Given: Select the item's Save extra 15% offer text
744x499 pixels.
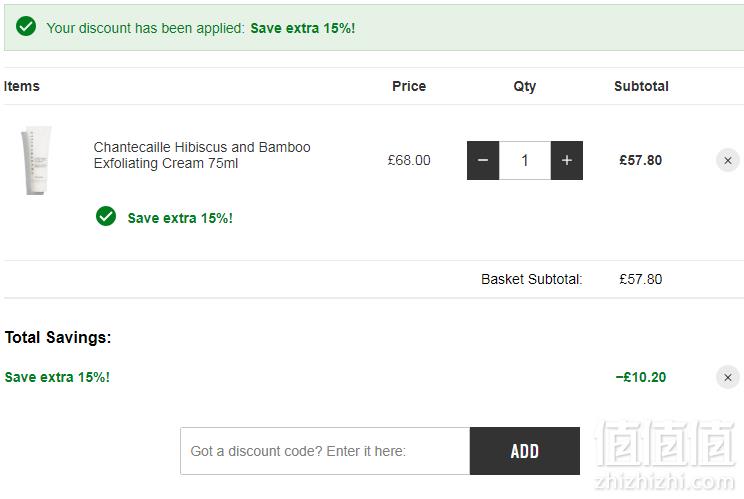Looking at the screenshot, I should tap(180, 218).
